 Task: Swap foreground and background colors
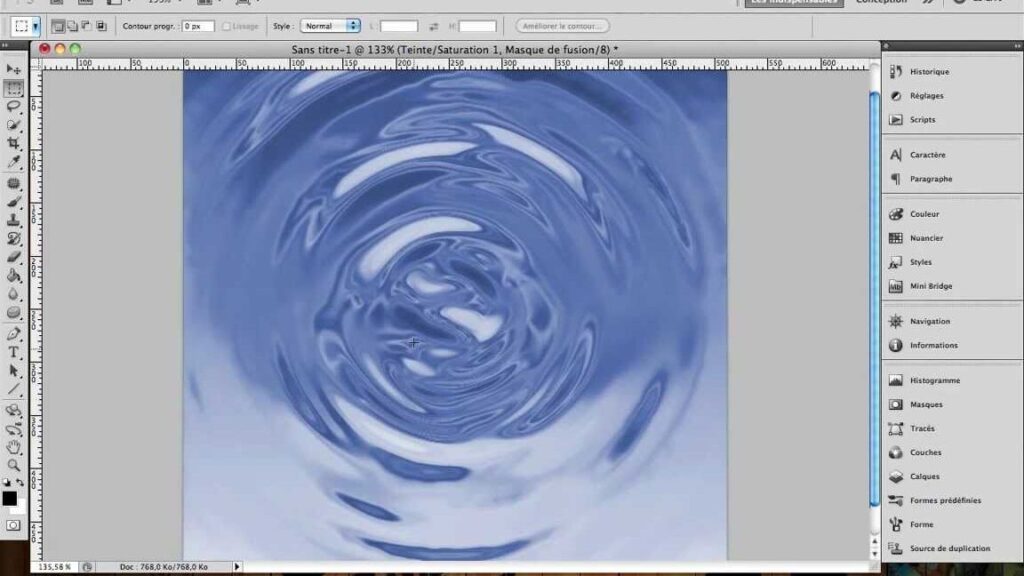pyautogui.click(x=20, y=483)
